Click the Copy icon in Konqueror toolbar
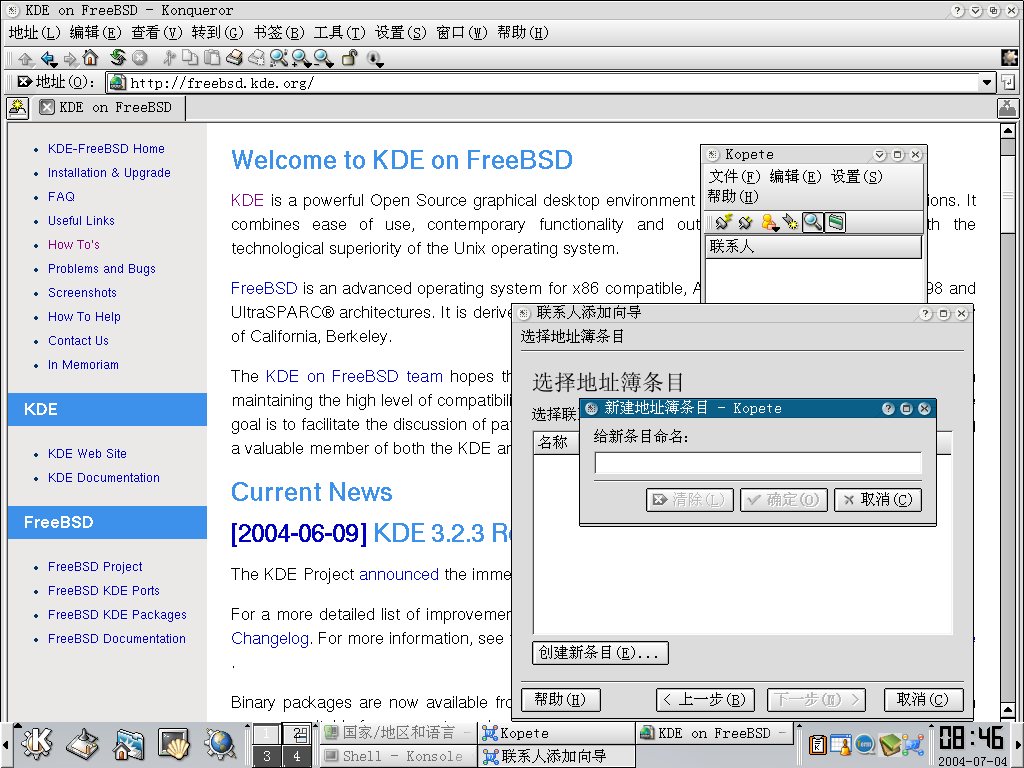Viewport: 1024px width, 768px height. tap(189, 58)
